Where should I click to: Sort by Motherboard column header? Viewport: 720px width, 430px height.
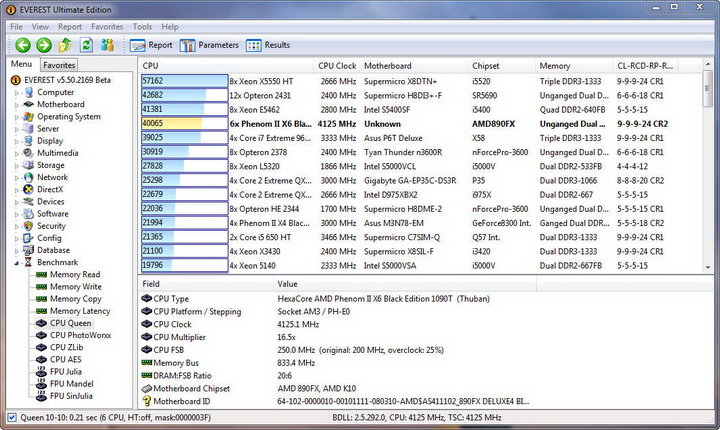pyautogui.click(x=415, y=66)
